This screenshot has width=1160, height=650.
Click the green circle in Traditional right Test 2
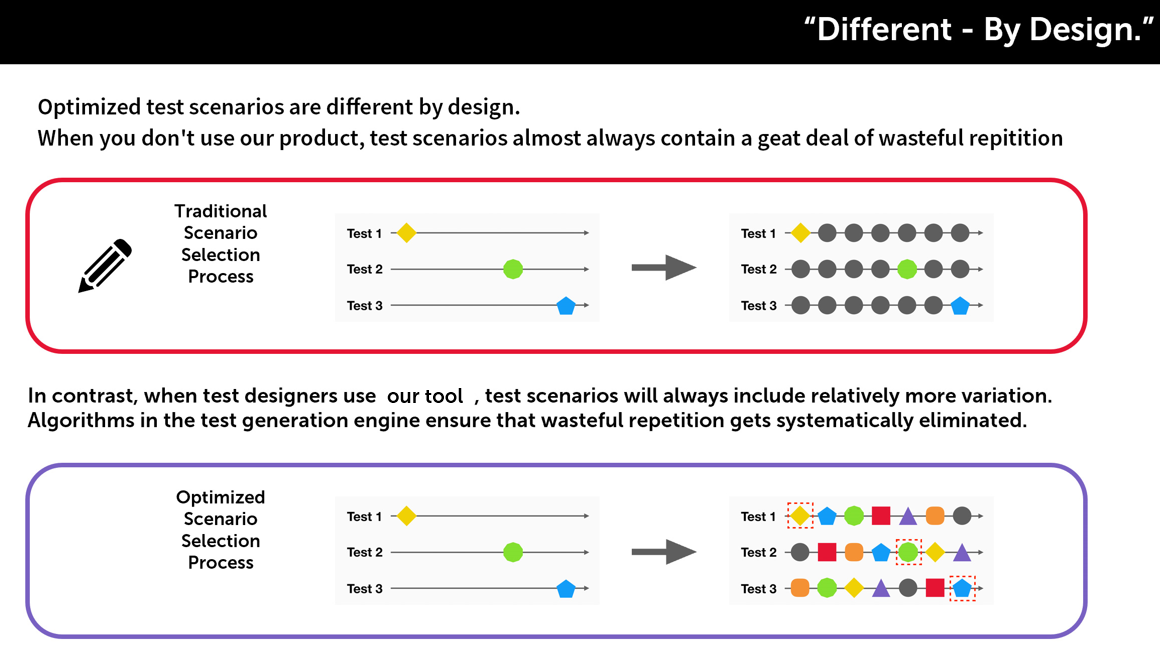point(907,269)
